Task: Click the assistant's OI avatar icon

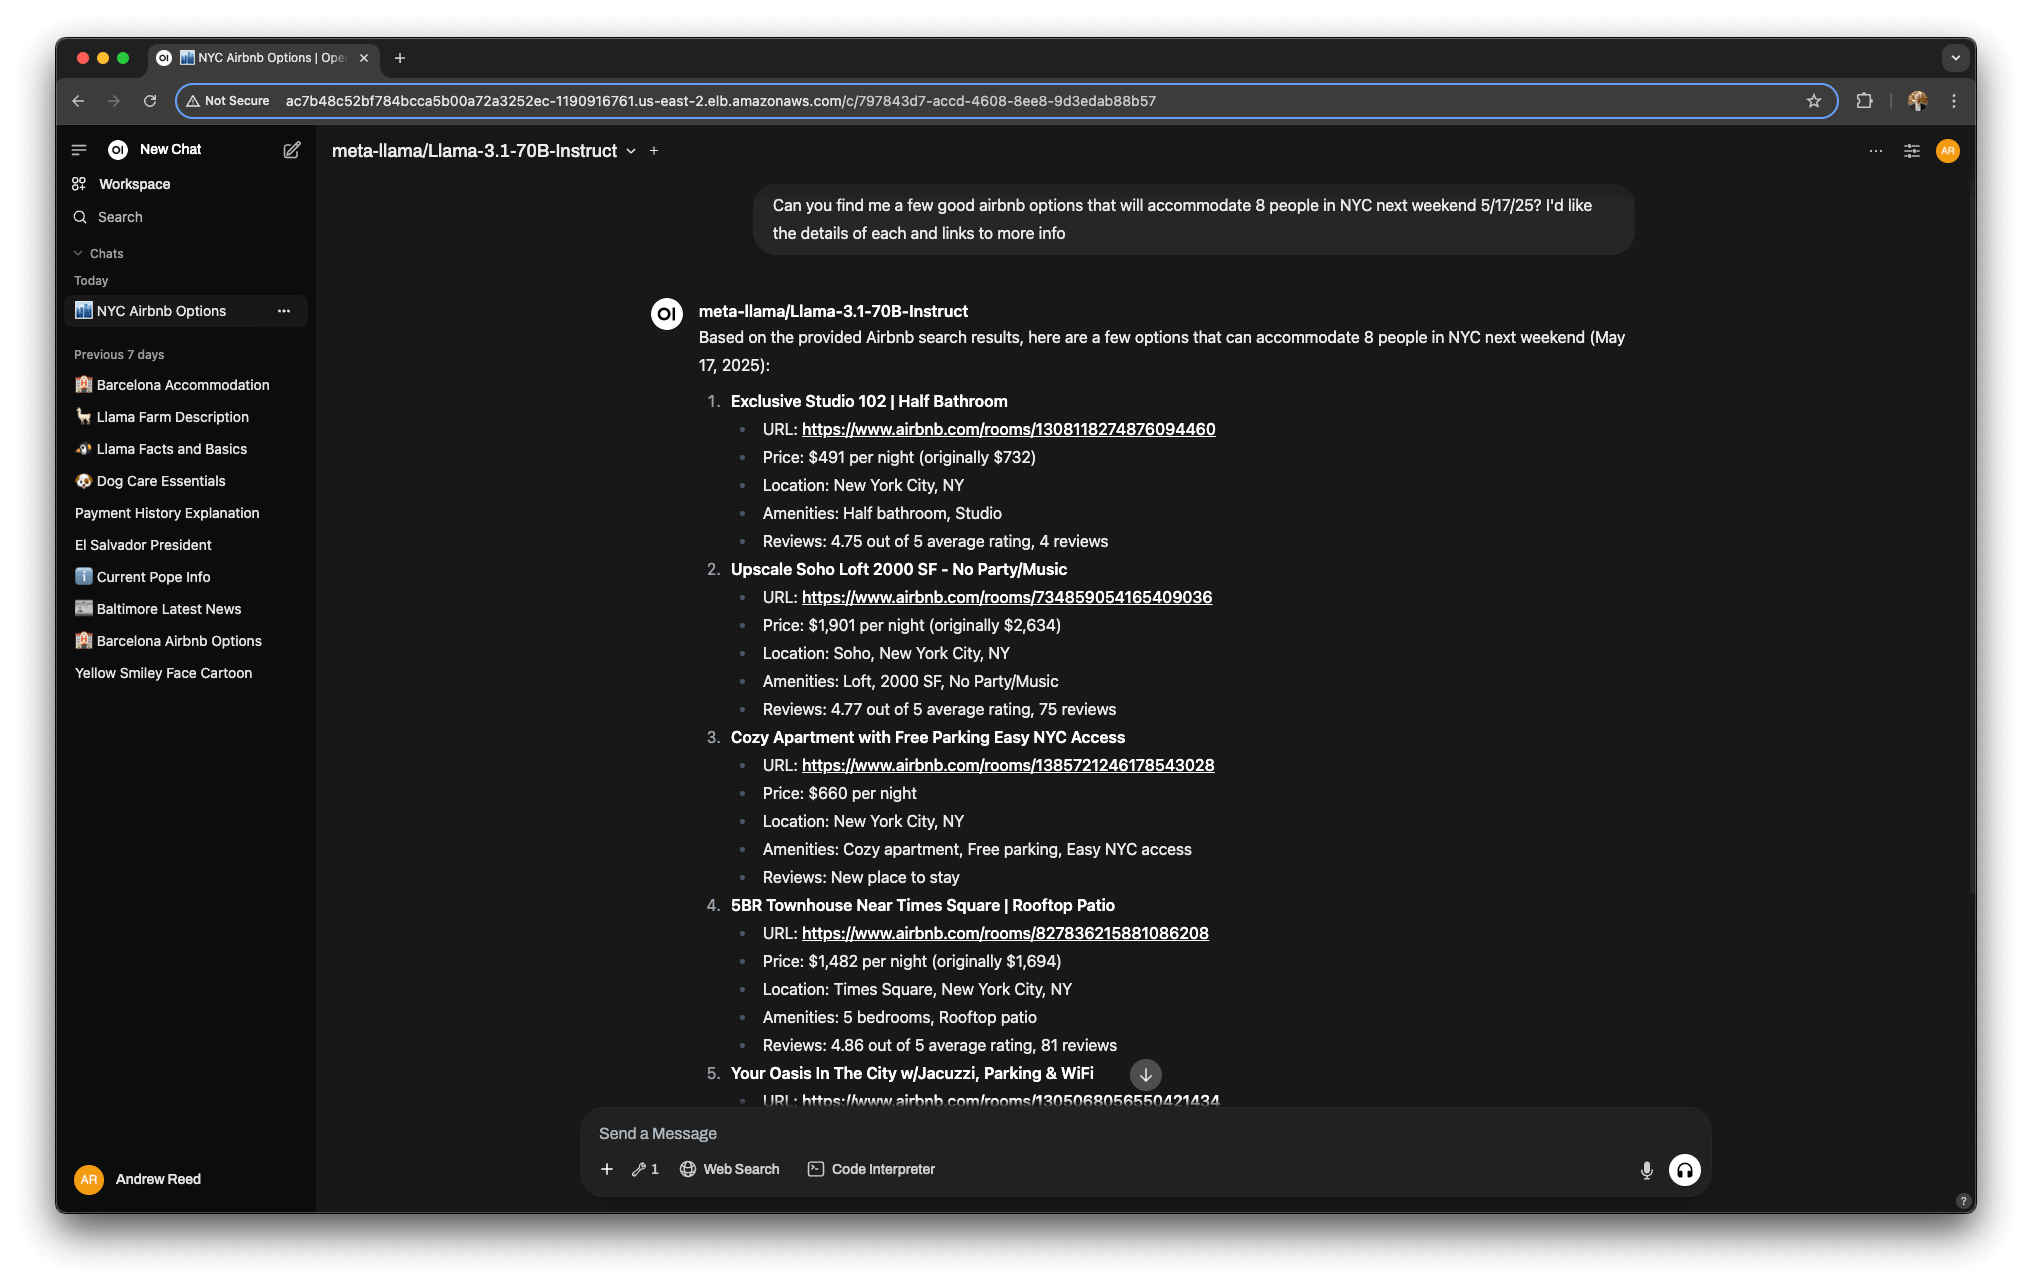Action: tap(667, 314)
